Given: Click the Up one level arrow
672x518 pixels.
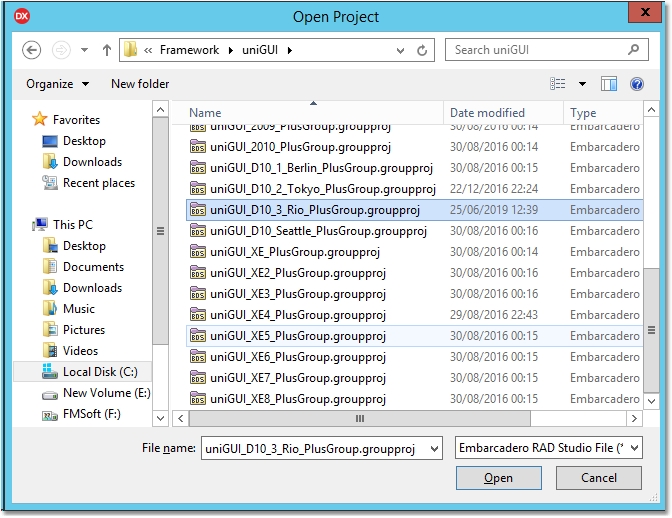Looking at the screenshot, I should (x=107, y=50).
